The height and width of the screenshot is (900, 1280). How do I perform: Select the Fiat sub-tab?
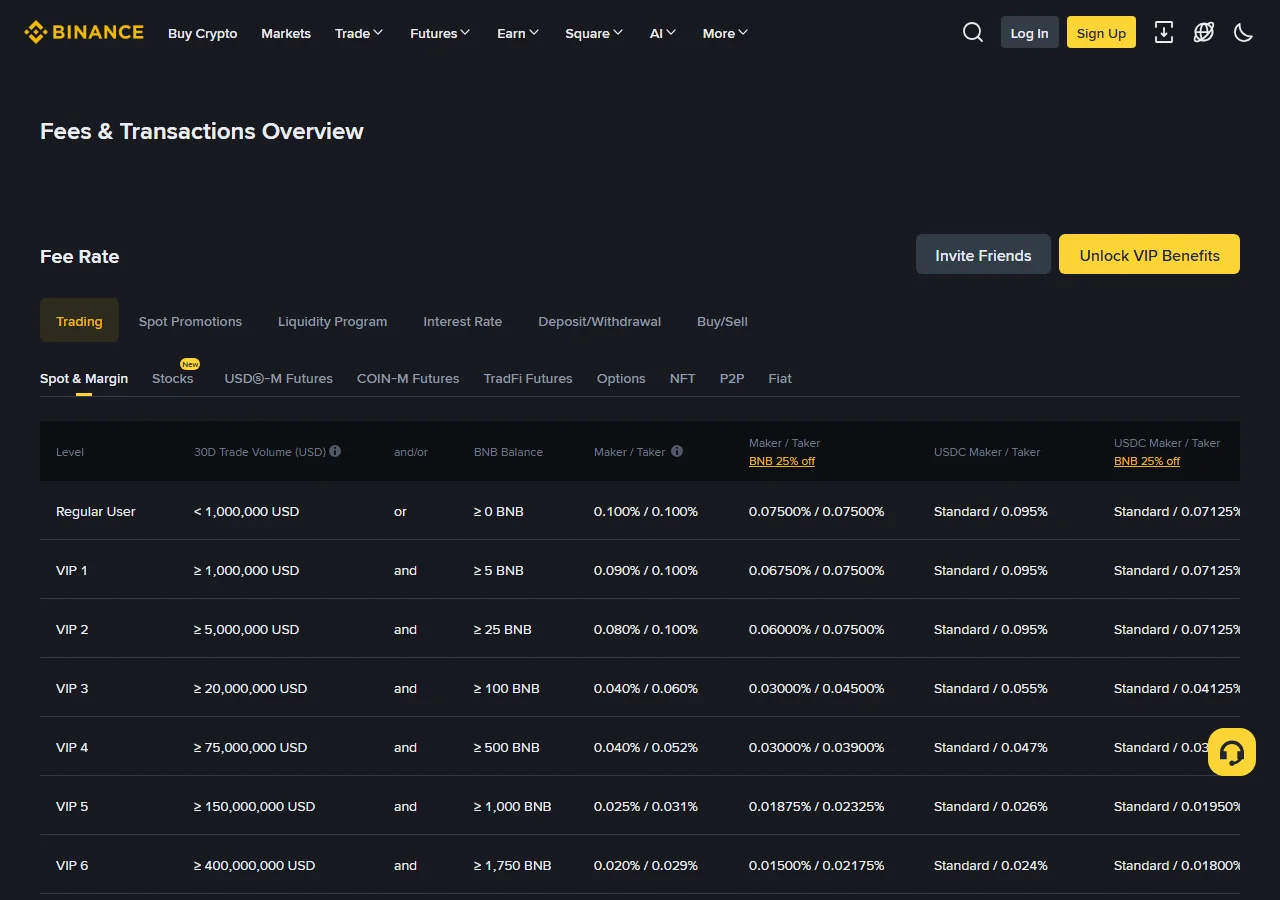780,378
